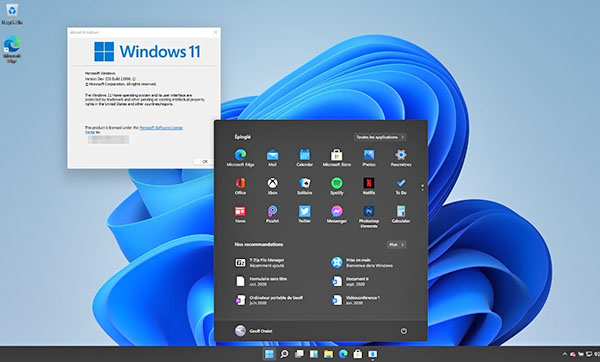
Task: Close the About Windows dialog
Action: click(215, 33)
